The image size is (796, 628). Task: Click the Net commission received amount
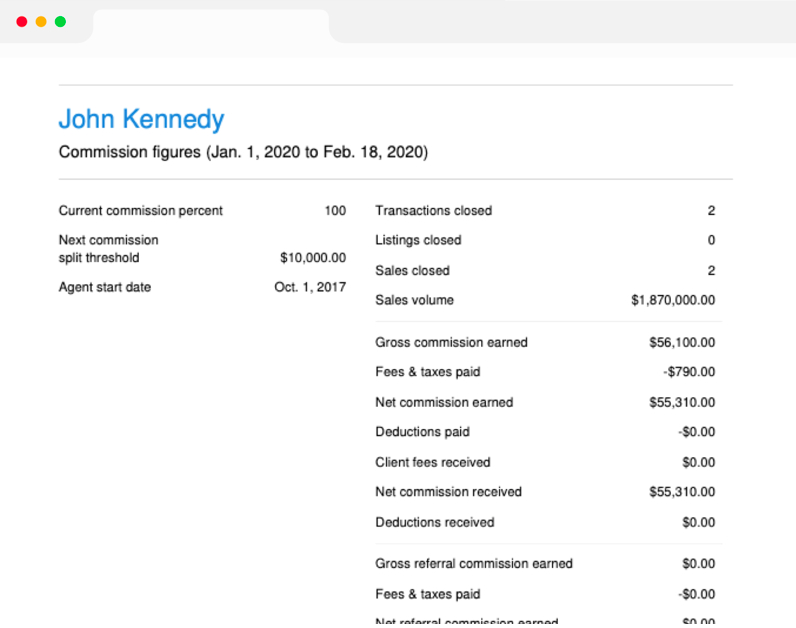[682, 492]
